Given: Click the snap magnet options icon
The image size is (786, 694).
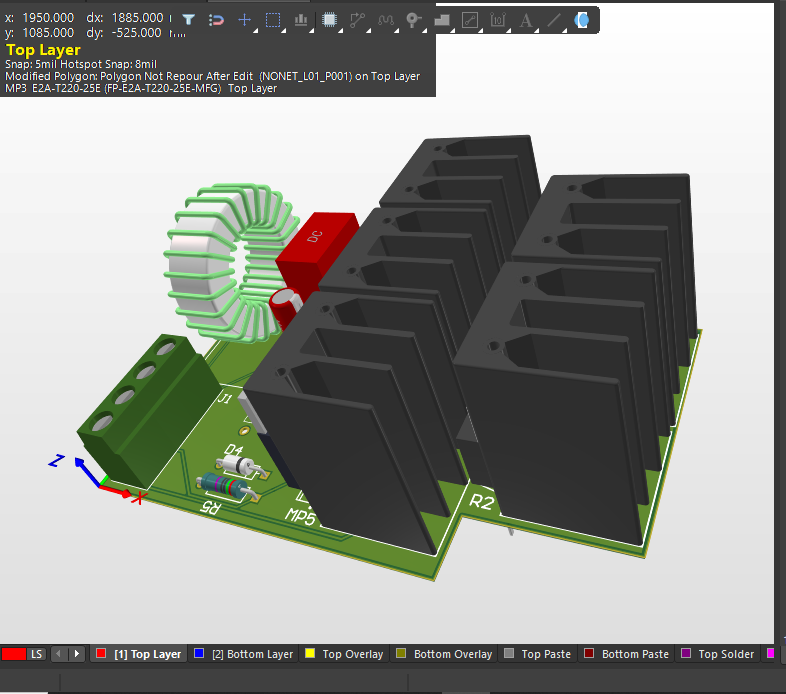Looking at the screenshot, I should 216,20.
